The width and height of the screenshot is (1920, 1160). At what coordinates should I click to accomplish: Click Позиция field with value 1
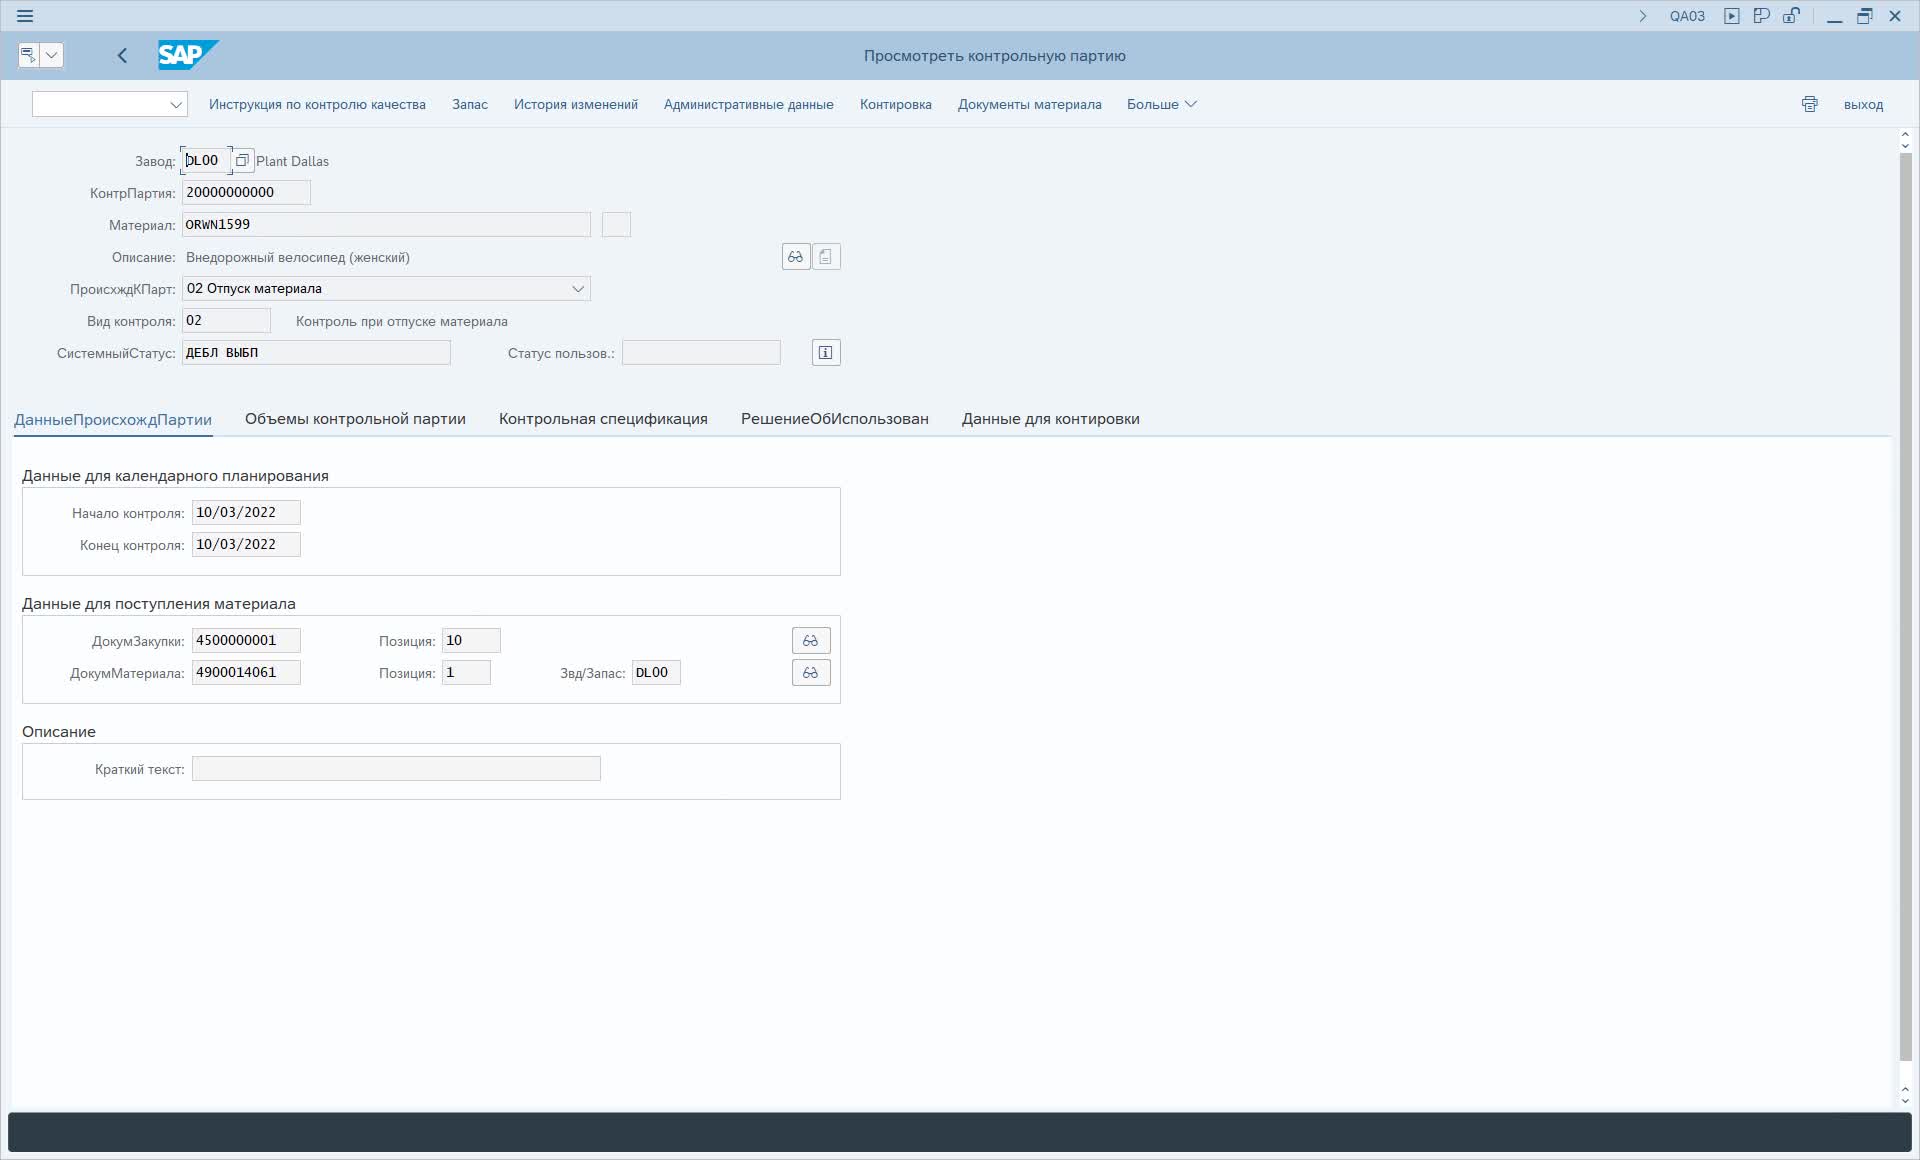click(x=466, y=672)
